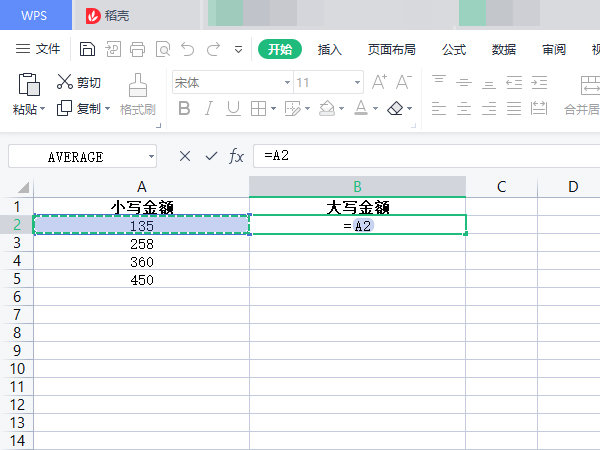Switch to the 数据 tab

tap(504, 49)
